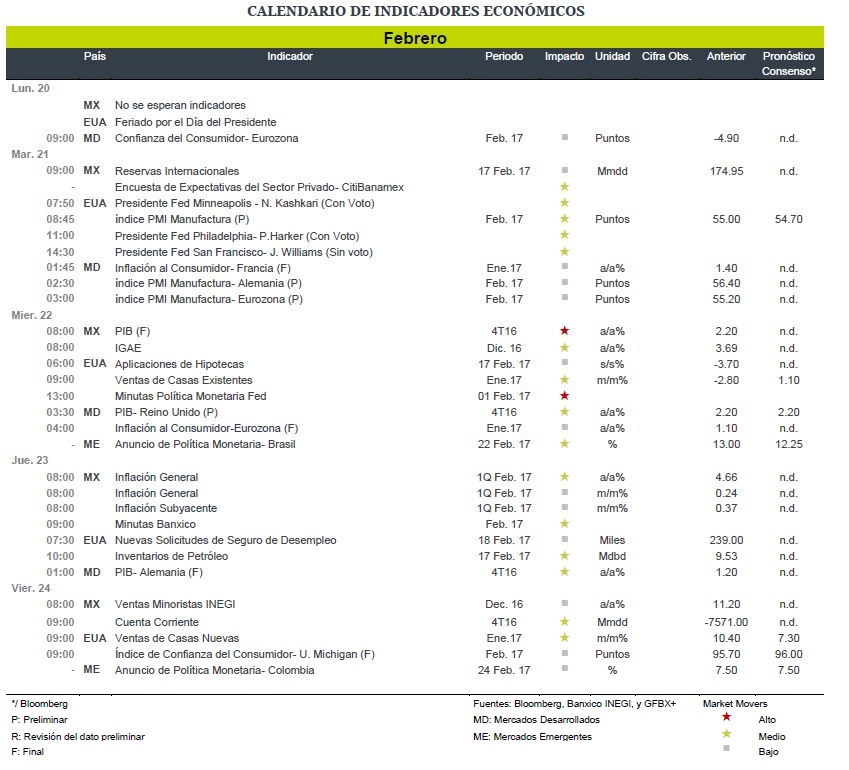
Task: Click the star for Encuesta de Expectativas CitiBanamex
Action: click(564, 186)
